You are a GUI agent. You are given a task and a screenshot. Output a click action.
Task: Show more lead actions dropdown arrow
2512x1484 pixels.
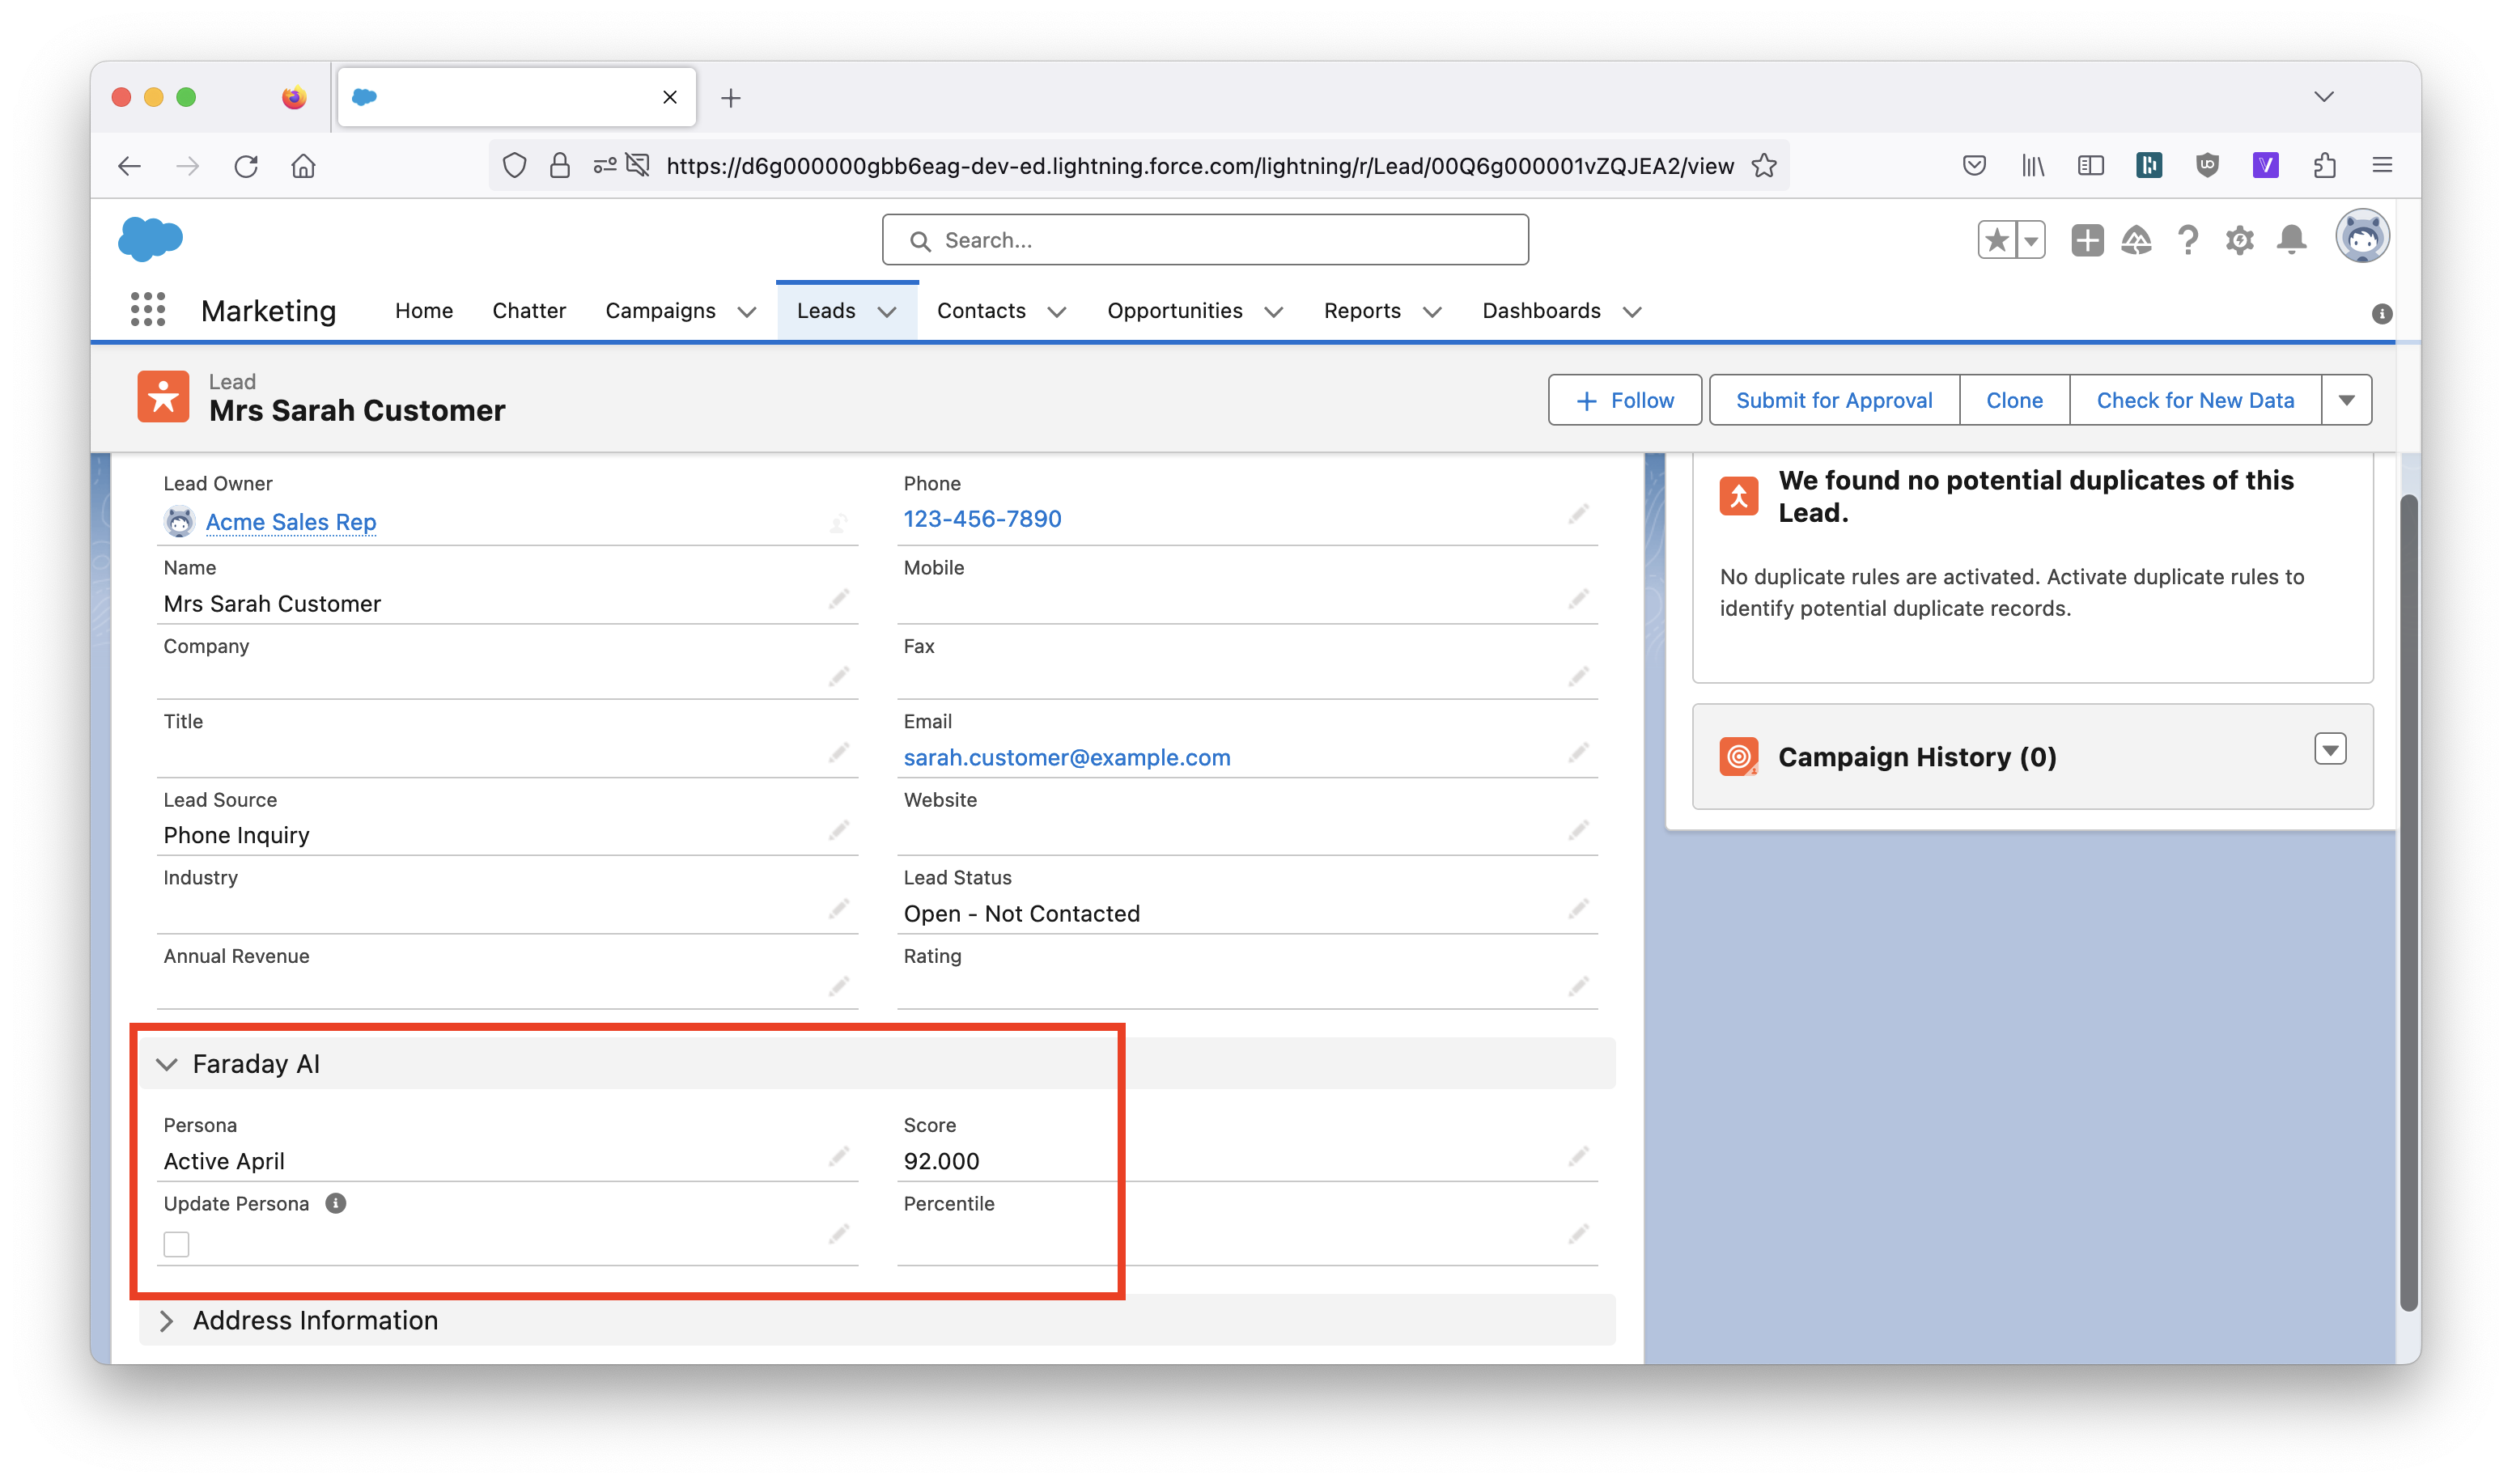coord(2346,400)
